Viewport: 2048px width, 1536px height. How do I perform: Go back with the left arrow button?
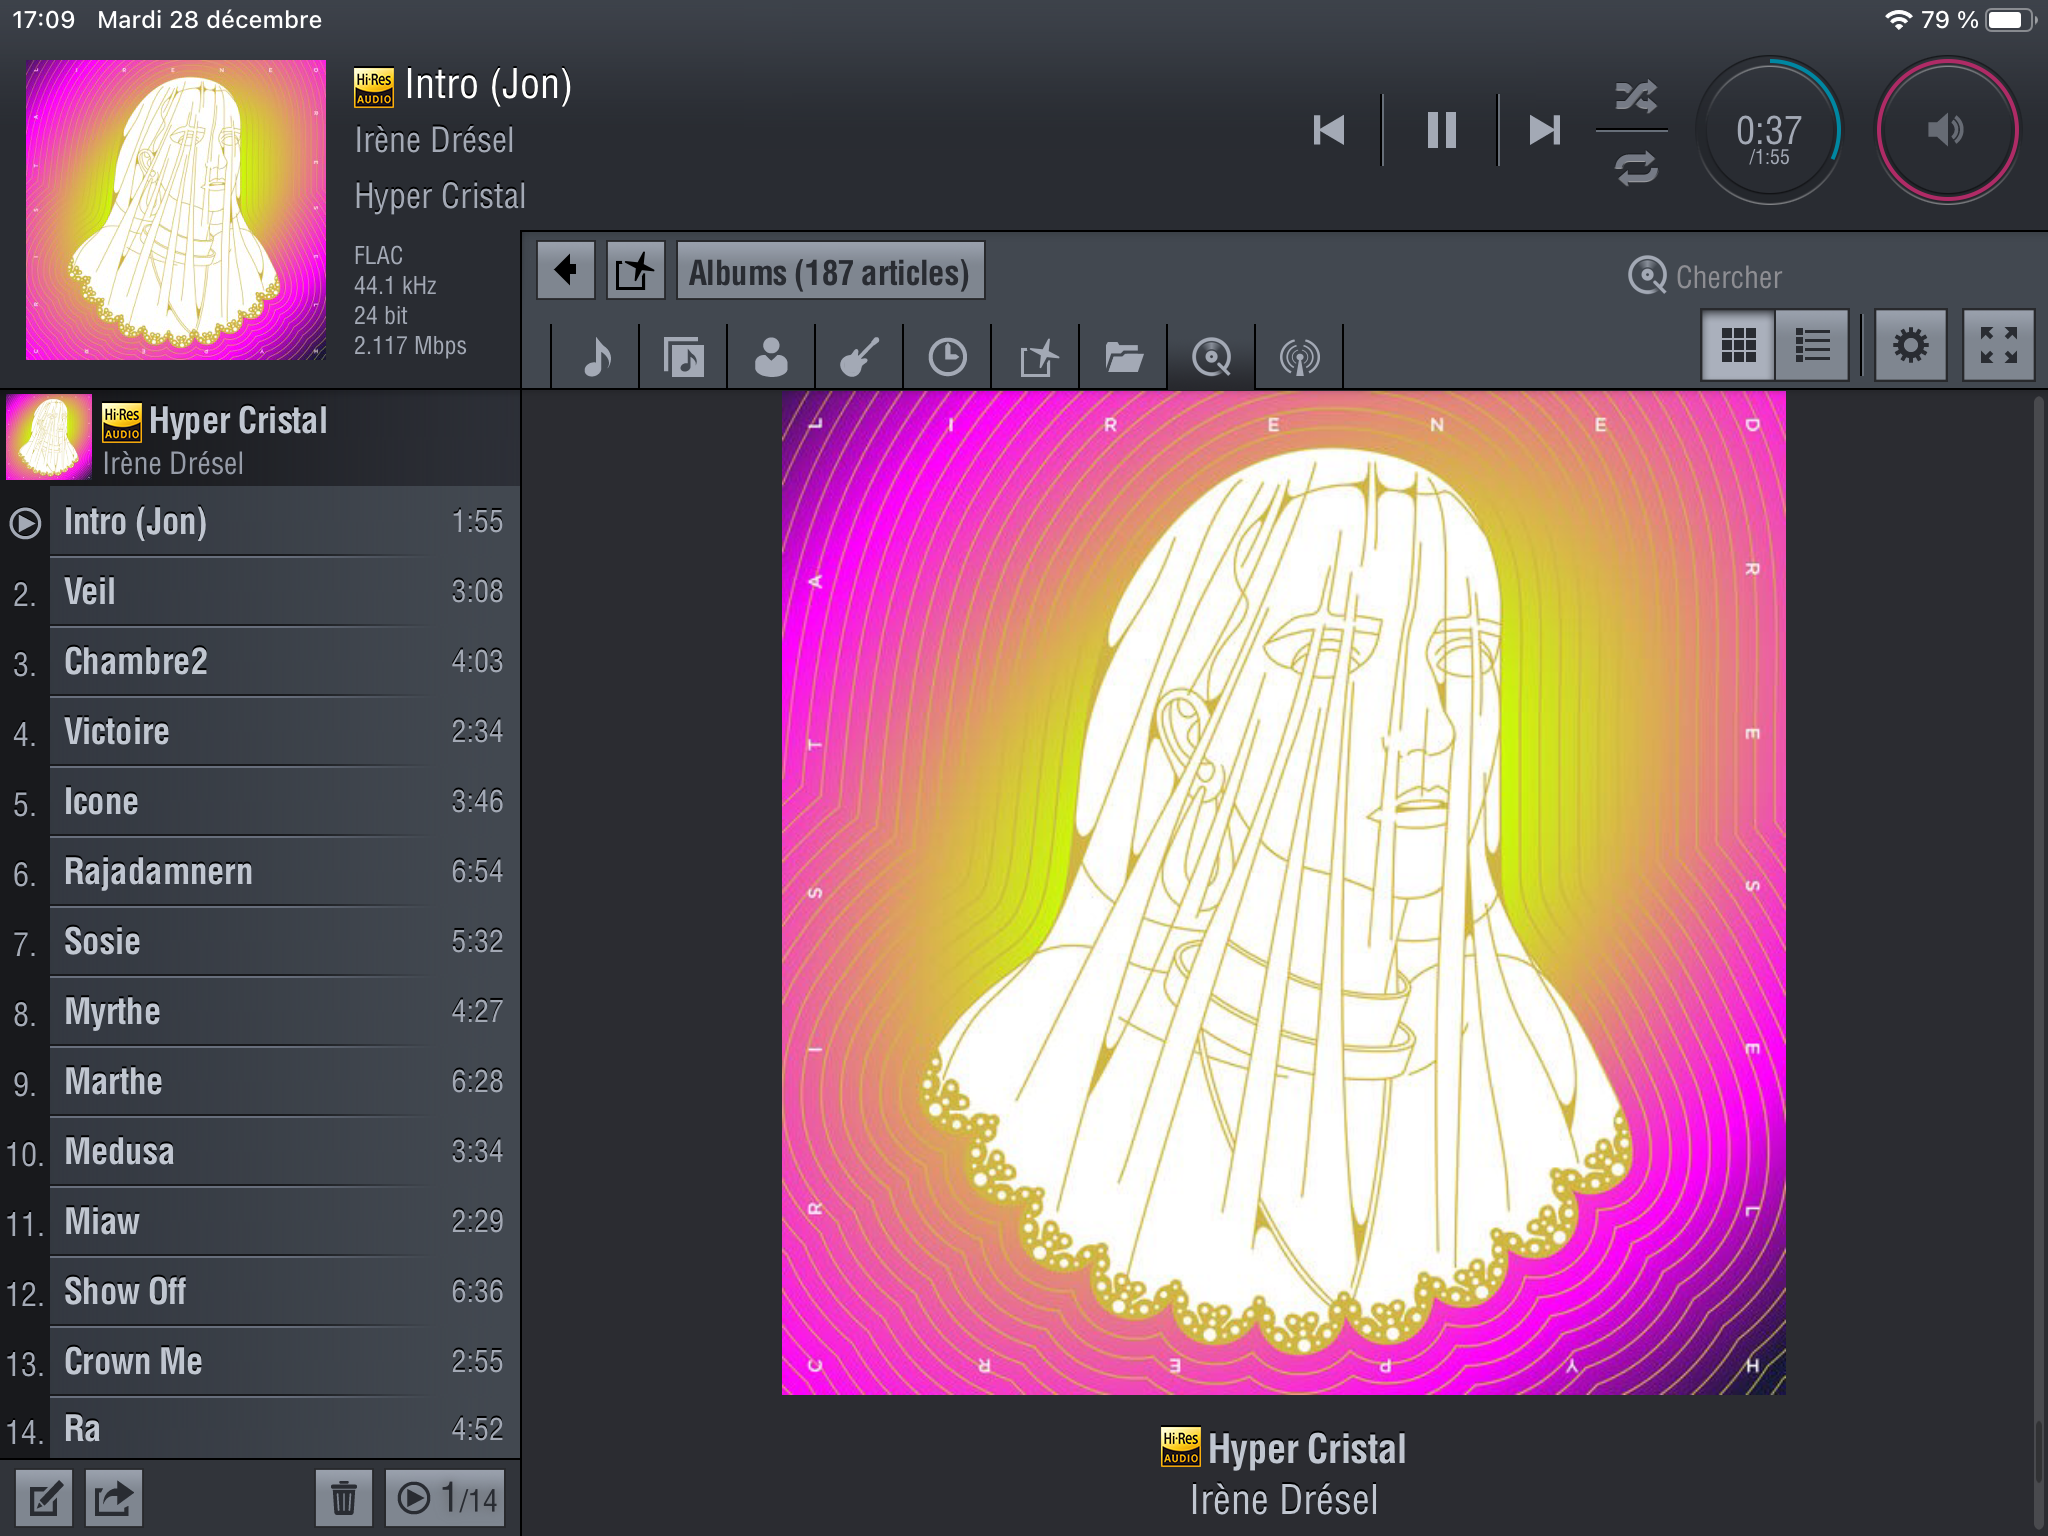coord(566,270)
